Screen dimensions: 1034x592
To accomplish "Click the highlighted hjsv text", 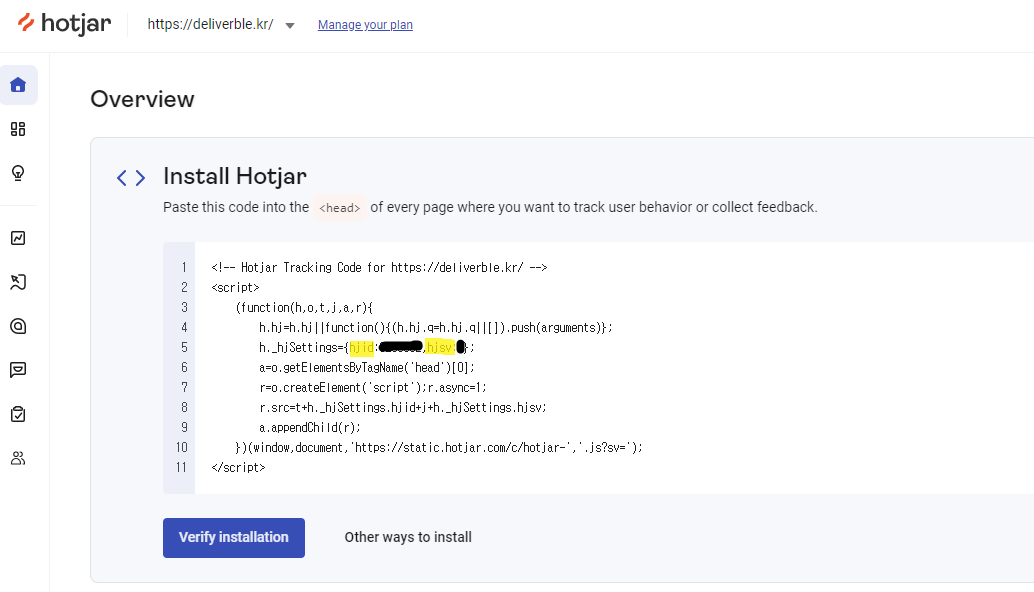I will tap(440, 347).
